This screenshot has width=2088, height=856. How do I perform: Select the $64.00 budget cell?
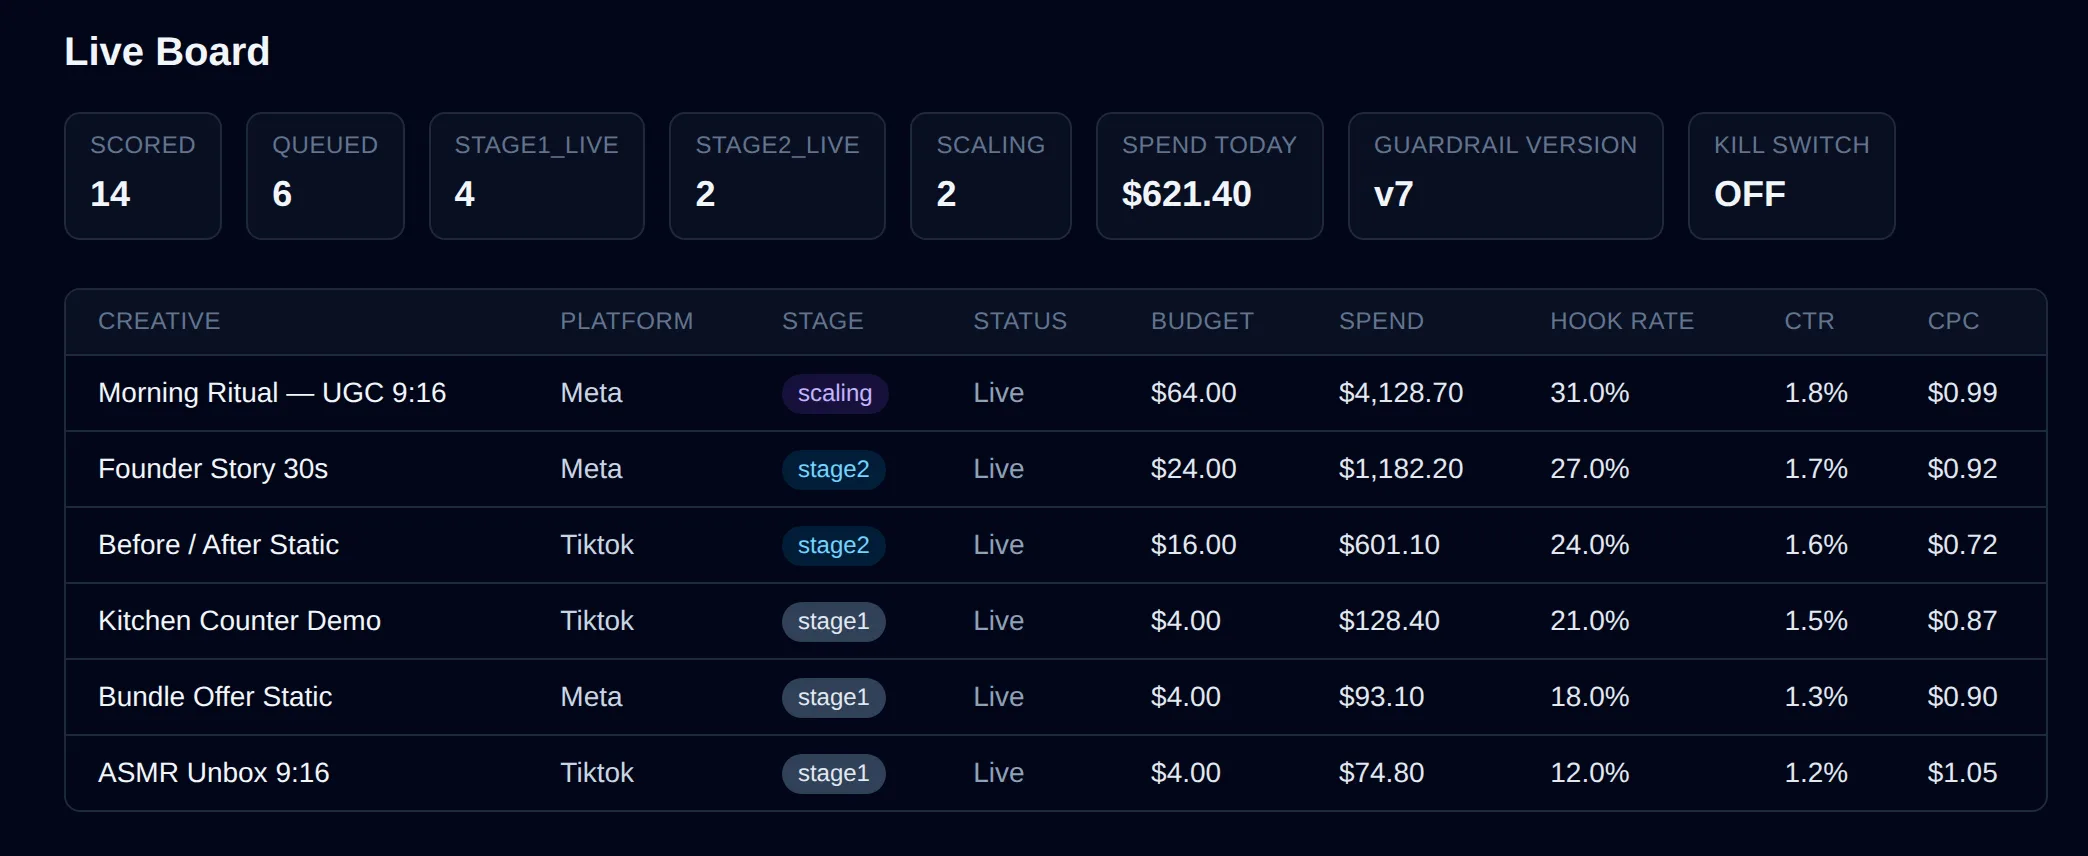[x=1194, y=393]
